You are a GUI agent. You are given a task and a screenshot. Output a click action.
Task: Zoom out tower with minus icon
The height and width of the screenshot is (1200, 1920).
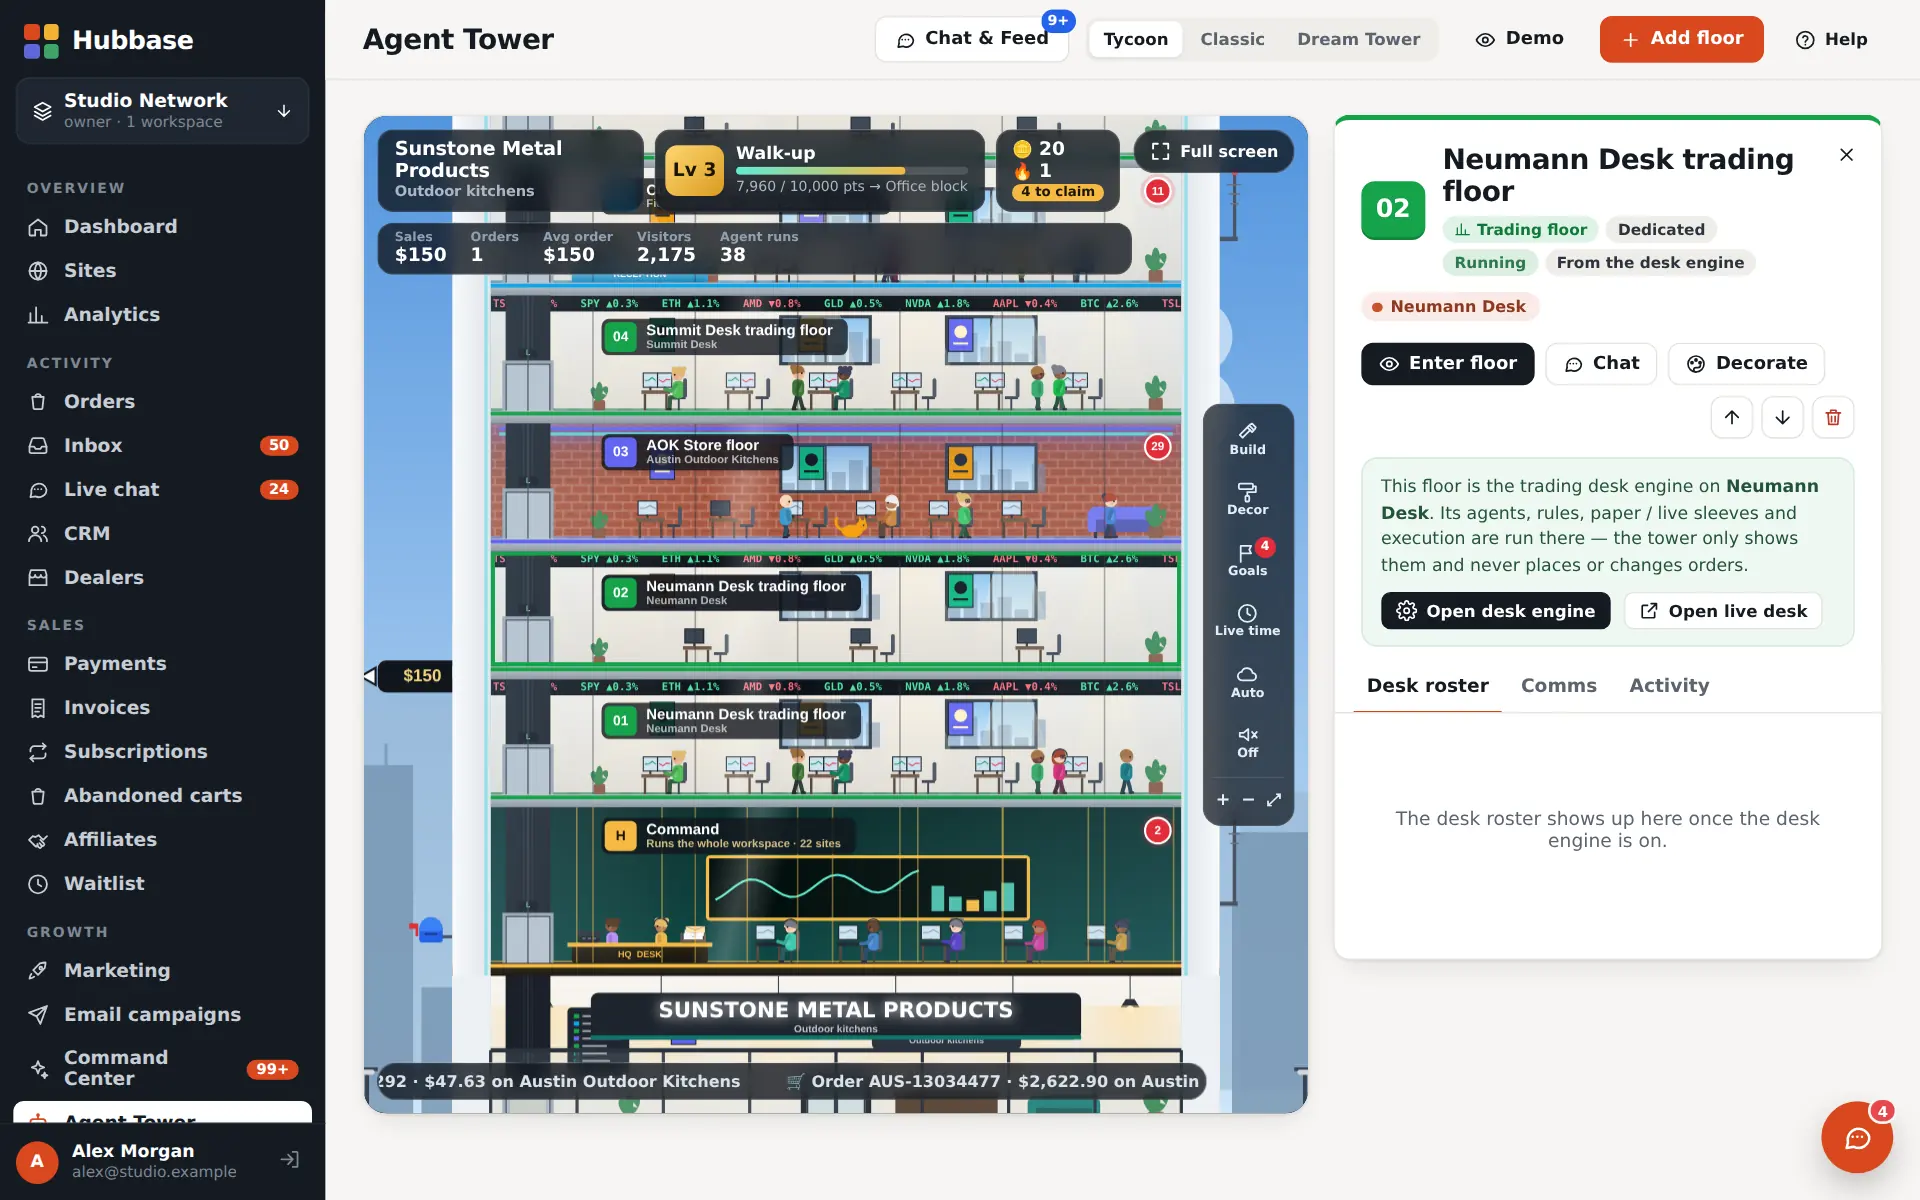(x=1248, y=800)
